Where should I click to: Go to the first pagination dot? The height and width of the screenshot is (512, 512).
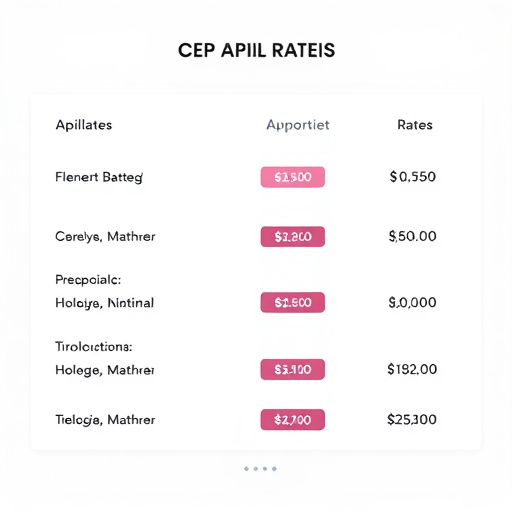pos(246,469)
